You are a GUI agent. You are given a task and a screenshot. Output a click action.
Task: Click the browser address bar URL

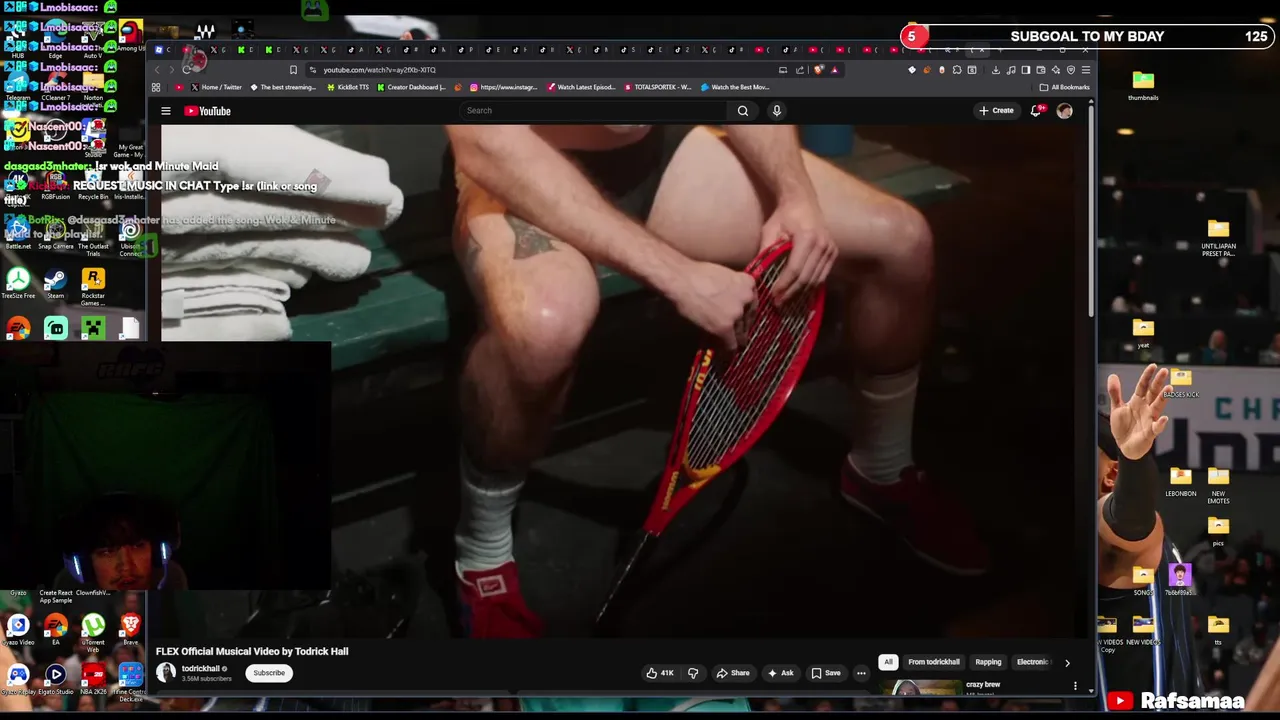(379, 70)
